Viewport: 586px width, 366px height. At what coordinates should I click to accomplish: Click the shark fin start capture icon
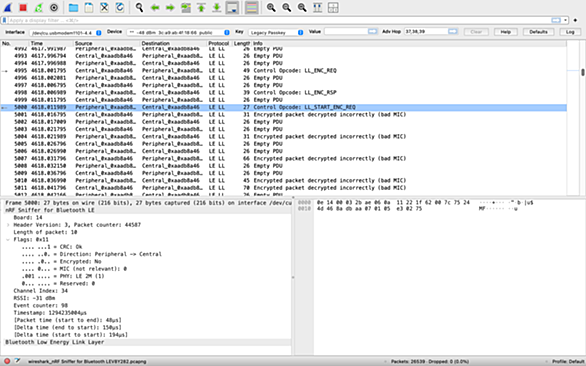(7, 7)
